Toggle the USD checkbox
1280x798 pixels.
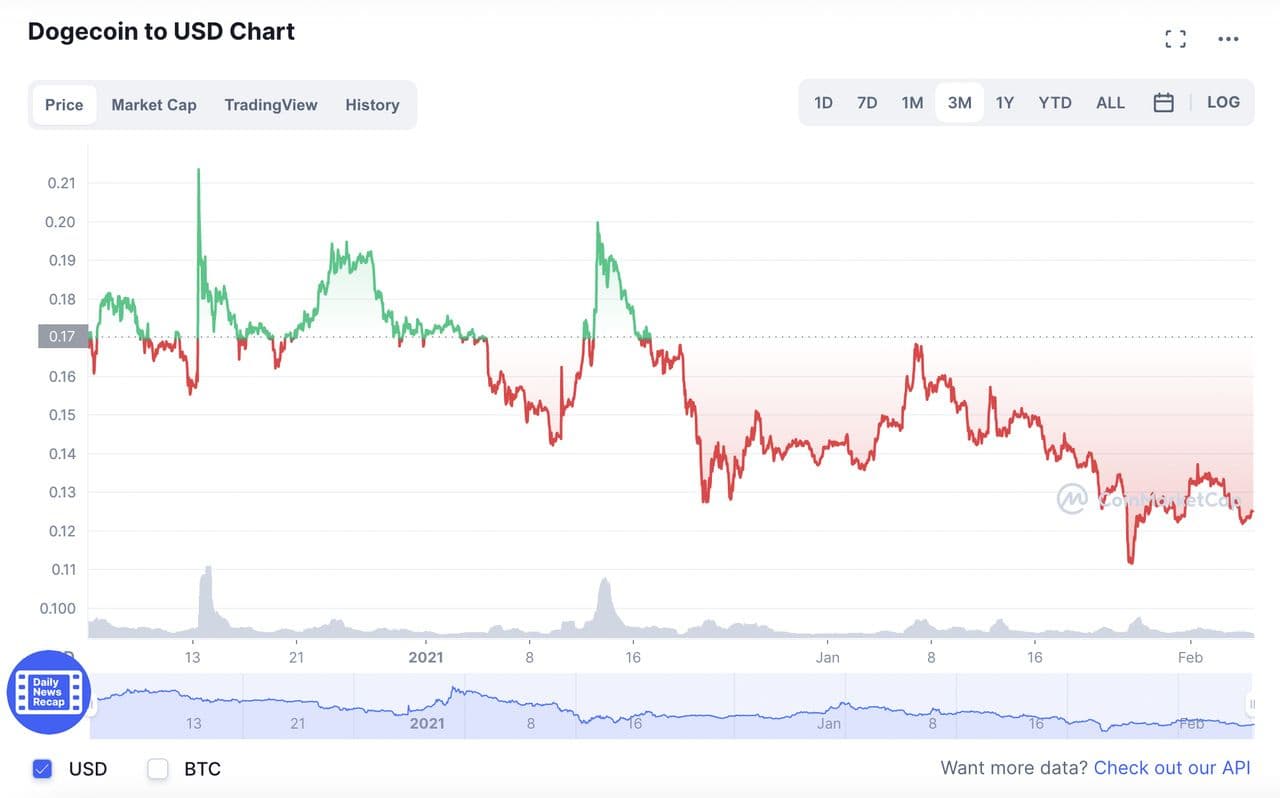[42, 769]
